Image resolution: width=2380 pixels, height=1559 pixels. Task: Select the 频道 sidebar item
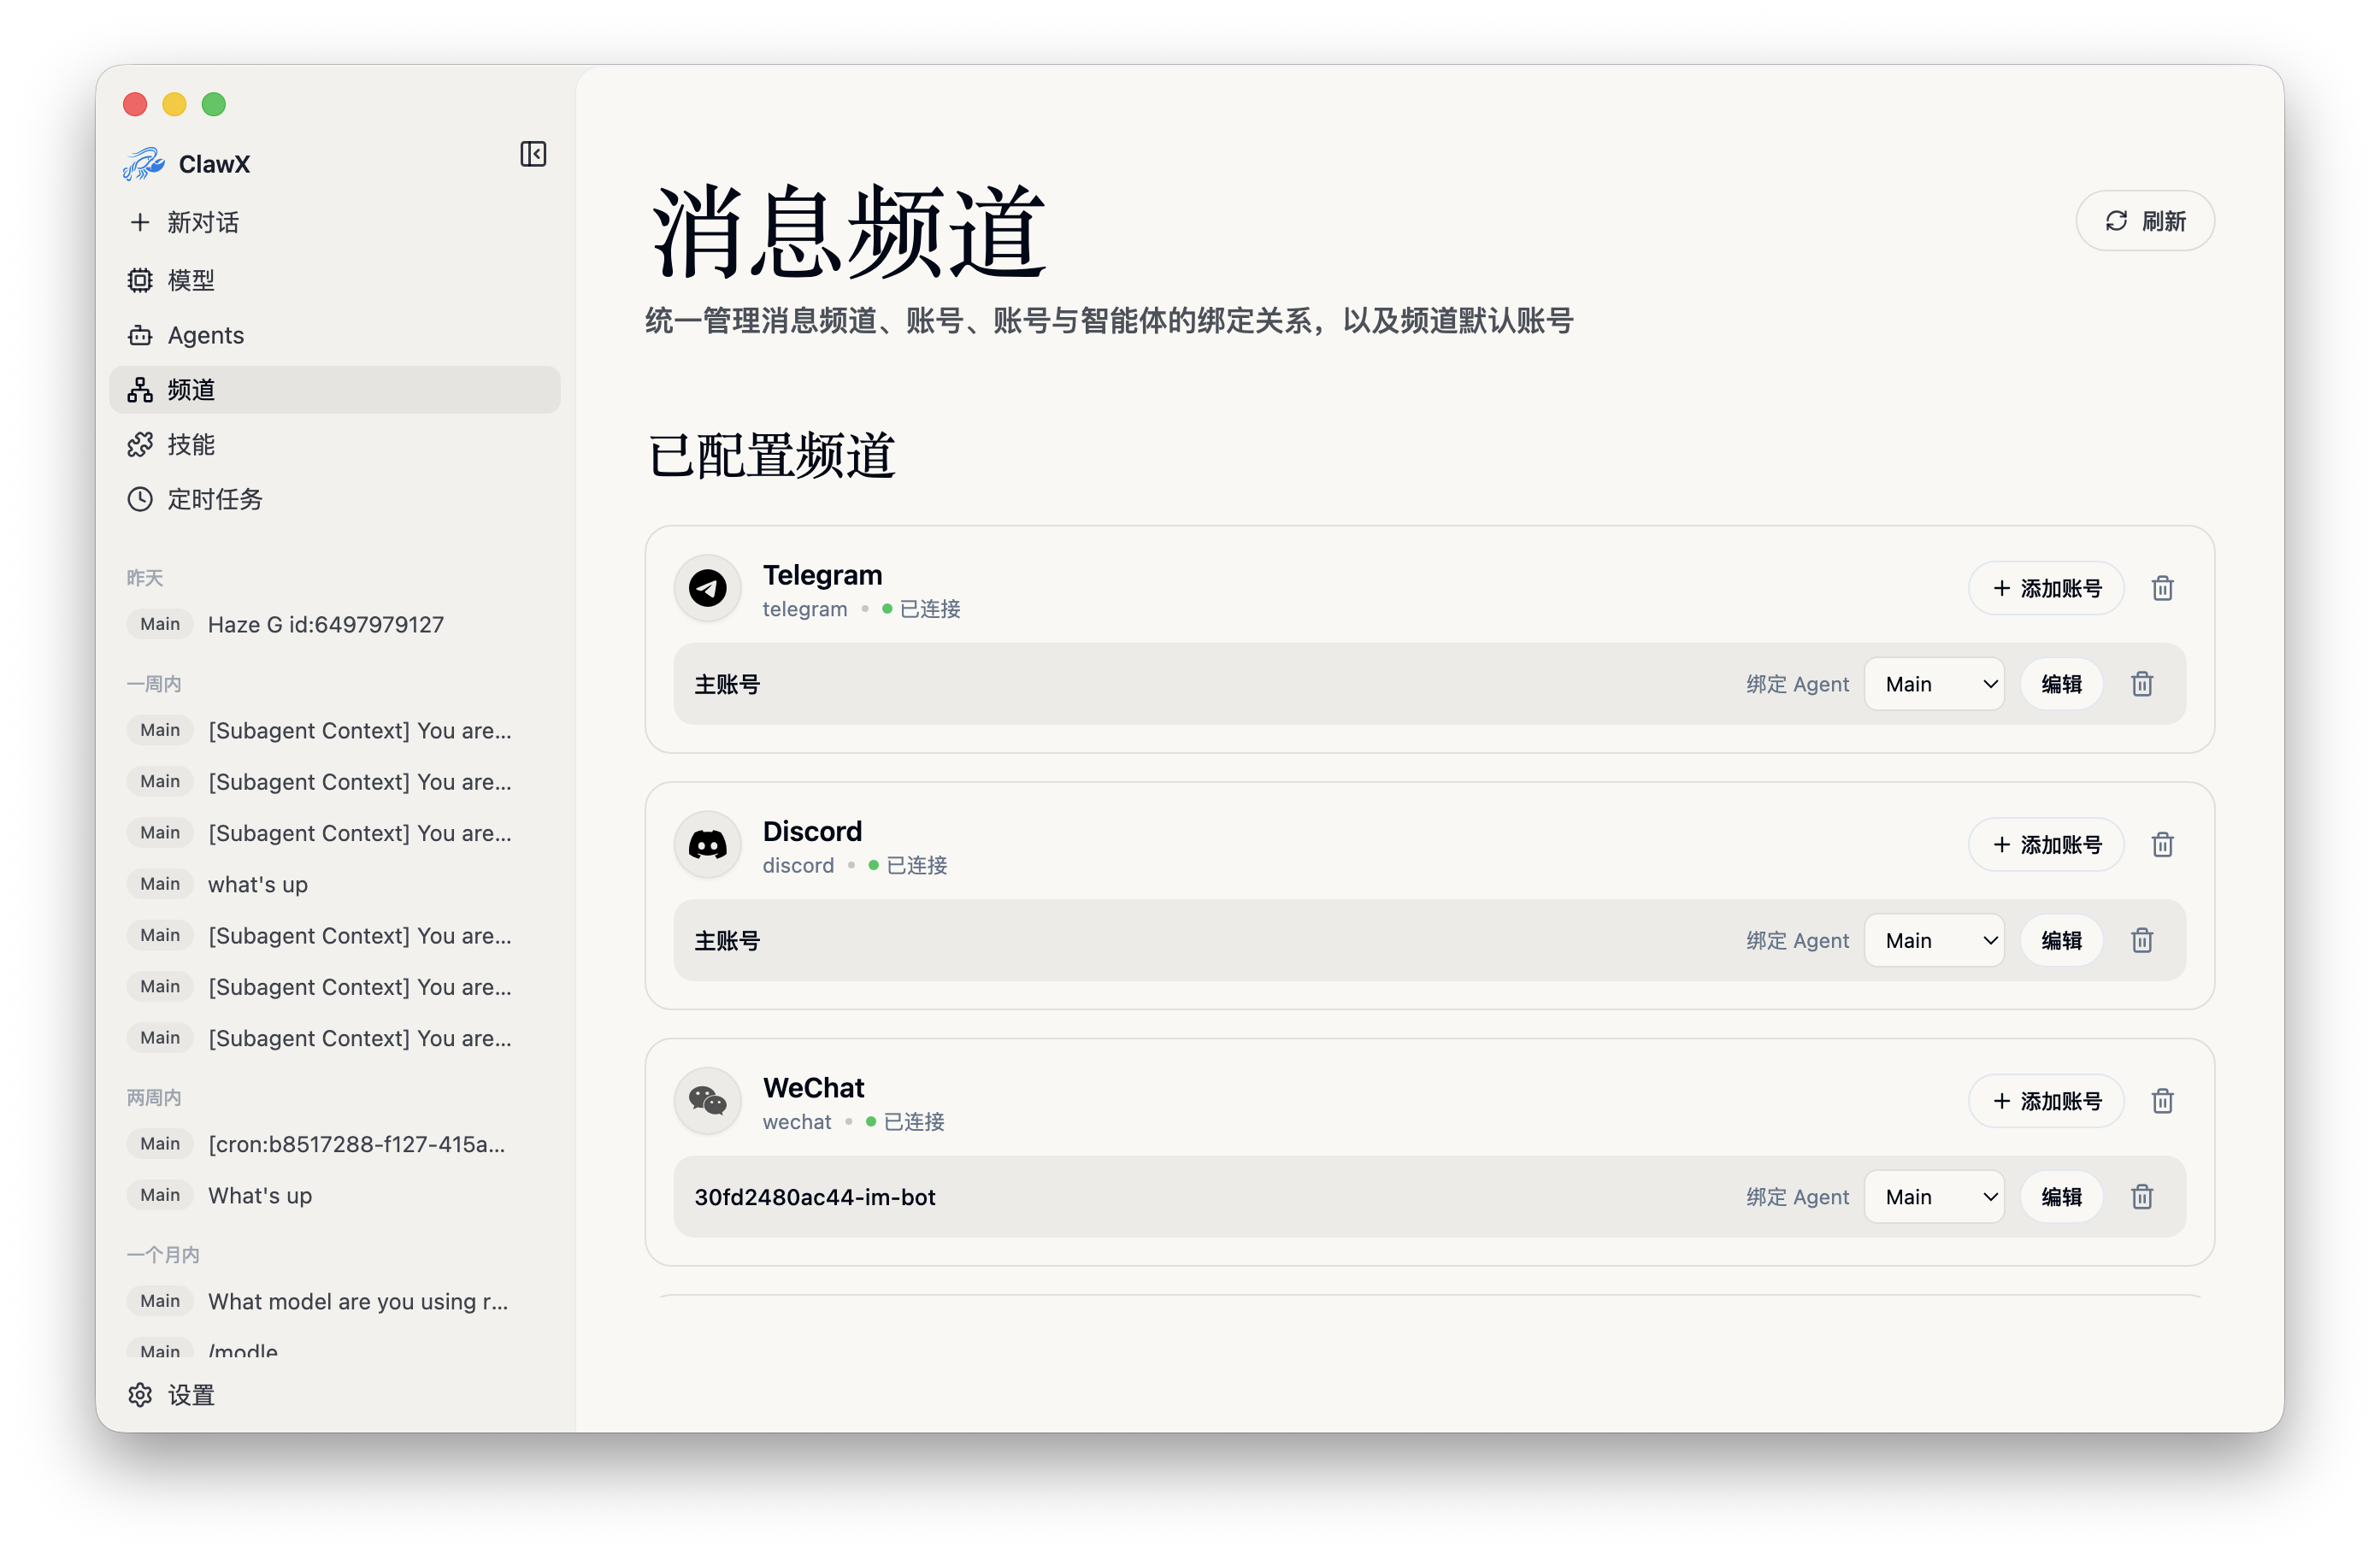click(x=334, y=390)
